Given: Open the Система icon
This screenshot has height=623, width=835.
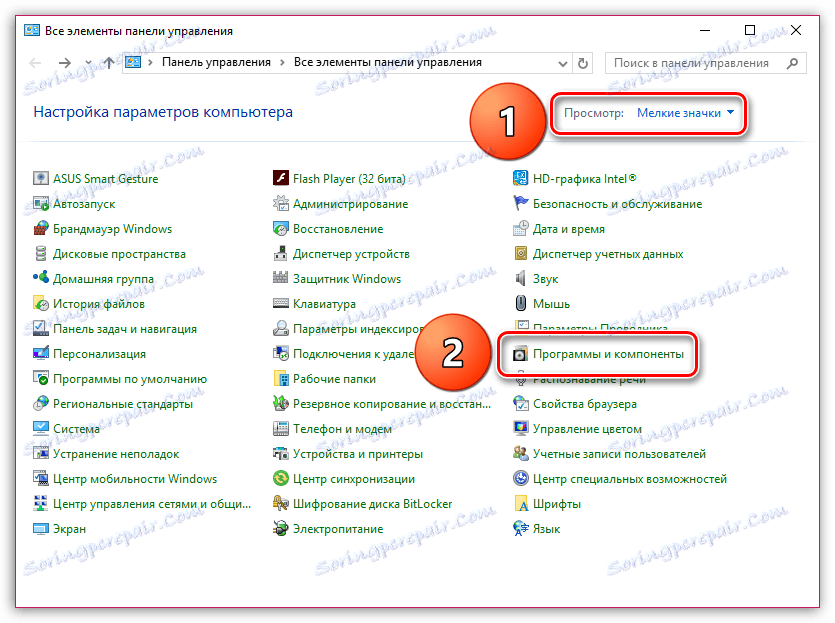Looking at the screenshot, I should [x=40, y=429].
